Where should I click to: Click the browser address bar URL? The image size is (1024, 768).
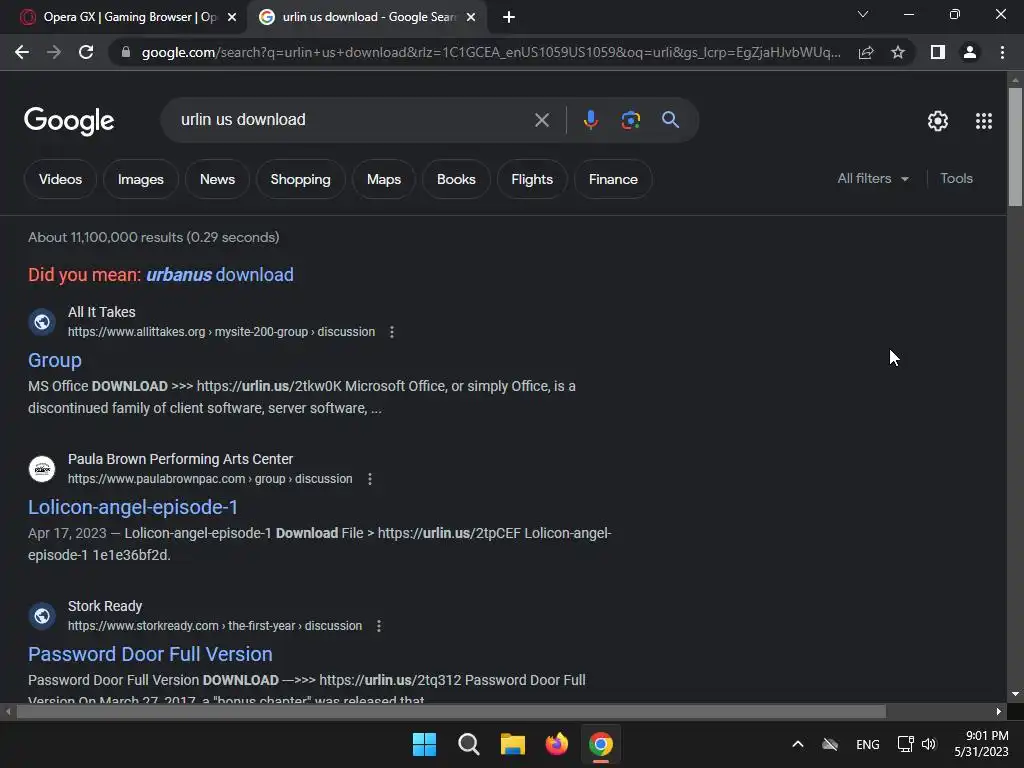pos(490,52)
